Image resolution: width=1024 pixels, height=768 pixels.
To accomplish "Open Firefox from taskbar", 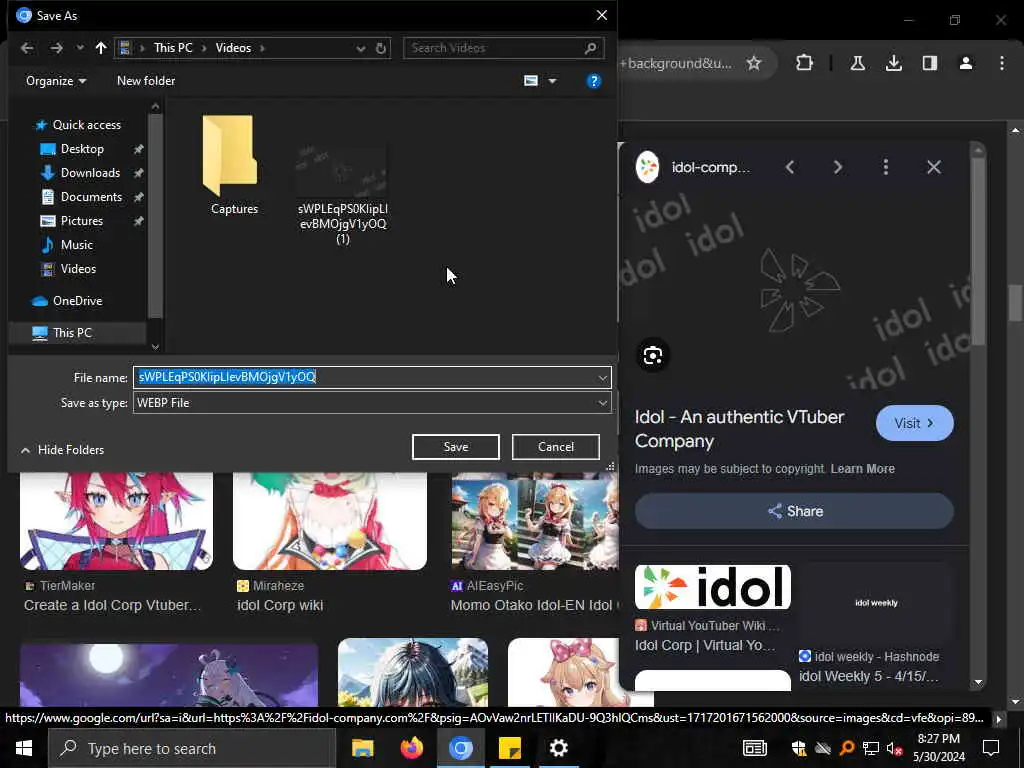I will click(x=411, y=748).
